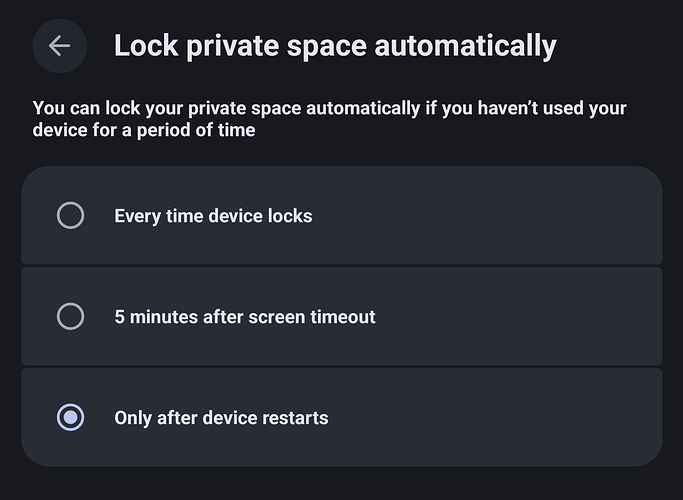Tap the "5 minutes after screen timeout" label

[245, 317]
